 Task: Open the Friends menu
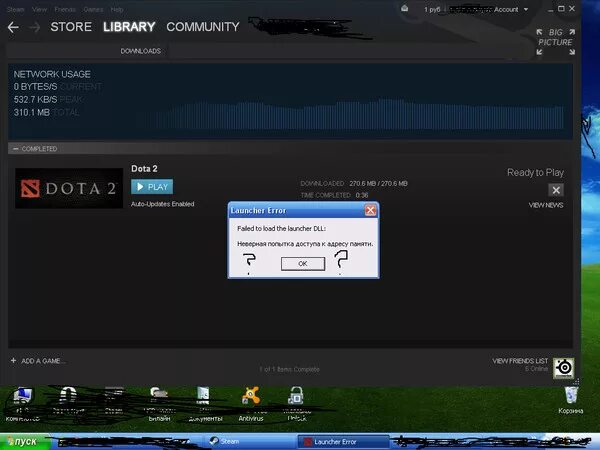(x=65, y=9)
